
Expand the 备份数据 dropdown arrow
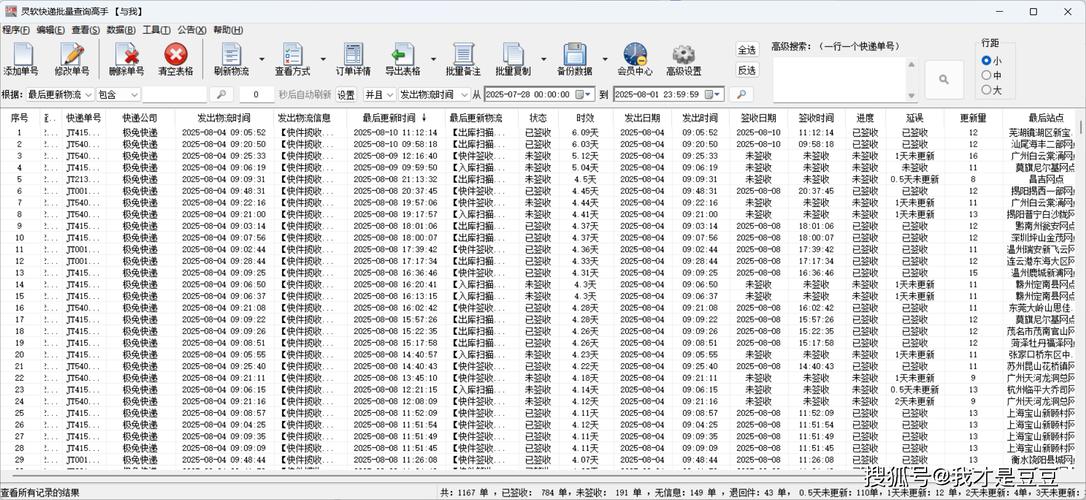point(605,59)
